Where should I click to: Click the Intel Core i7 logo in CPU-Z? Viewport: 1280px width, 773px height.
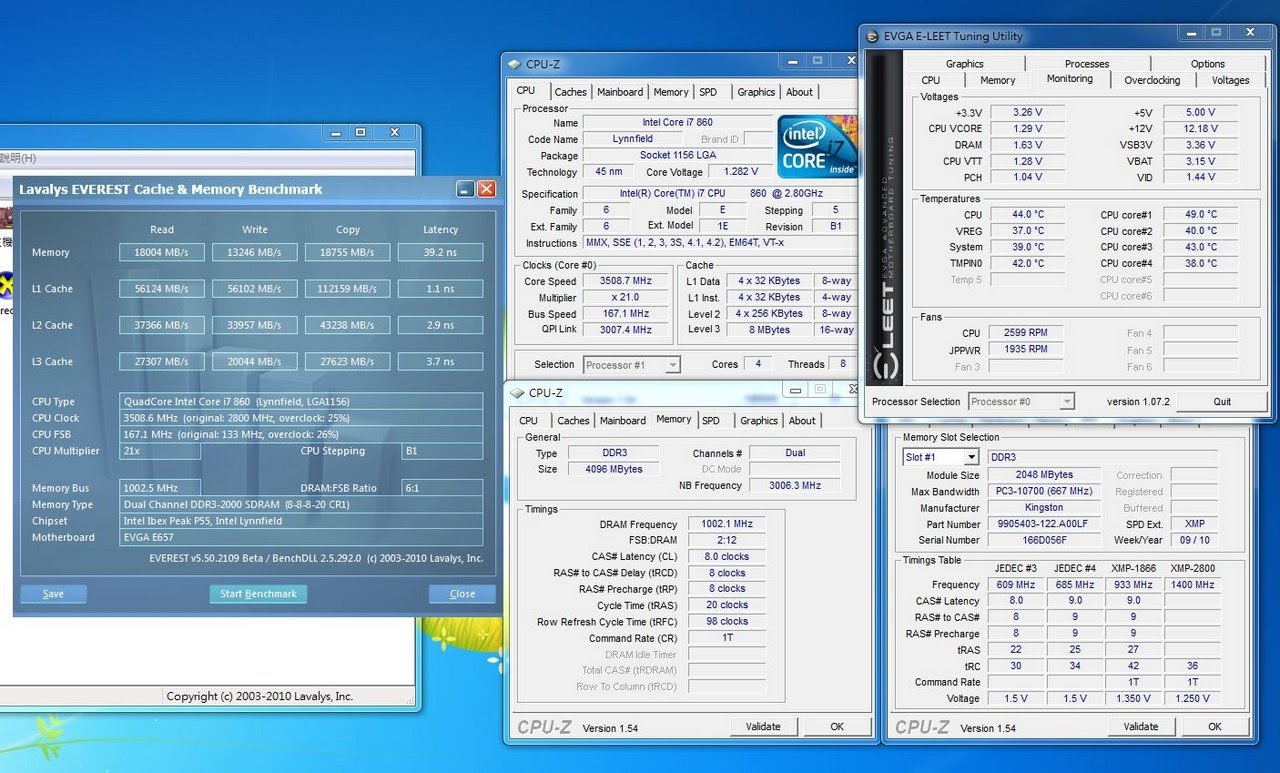817,148
